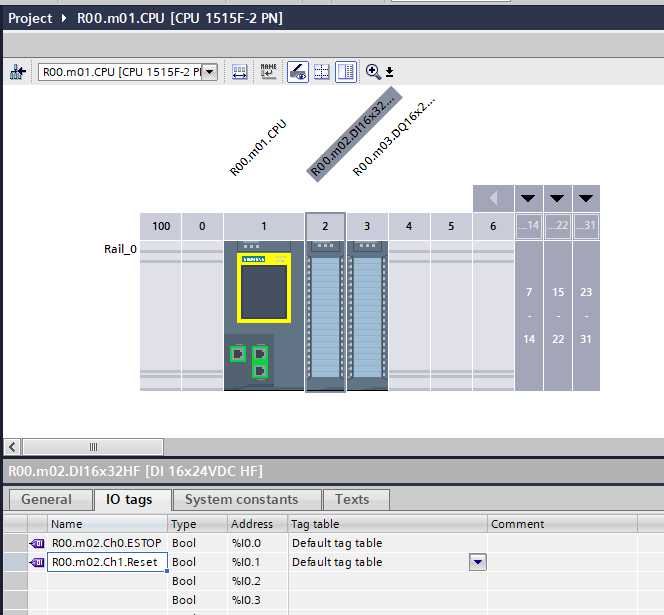Viewport: 664px width, 615px height.
Task: Open the tag table dropdown for %I0.1 row
Action: pos(478,562)
